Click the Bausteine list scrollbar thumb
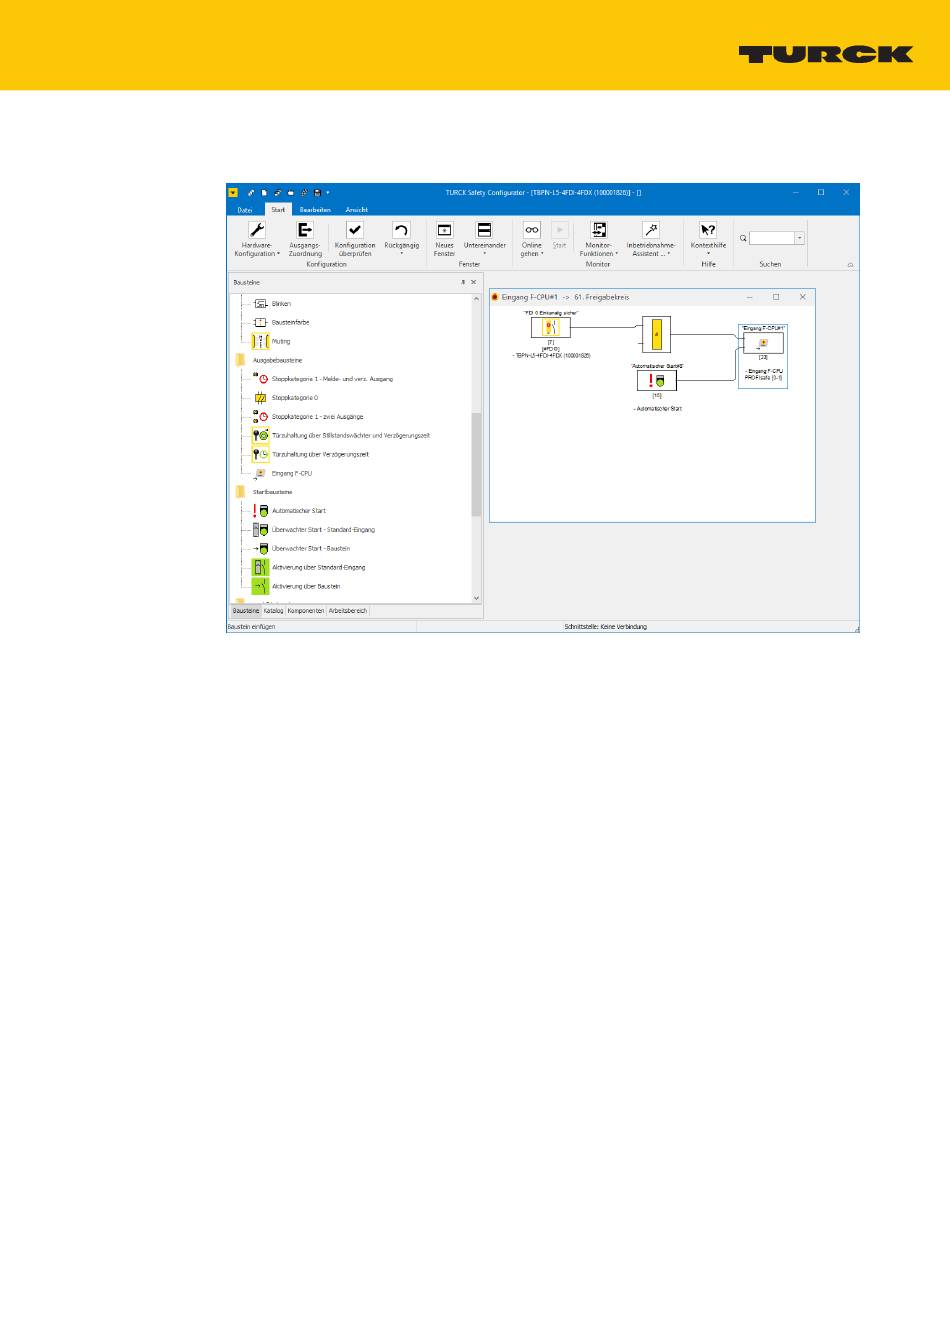 (x=476, y=464)
